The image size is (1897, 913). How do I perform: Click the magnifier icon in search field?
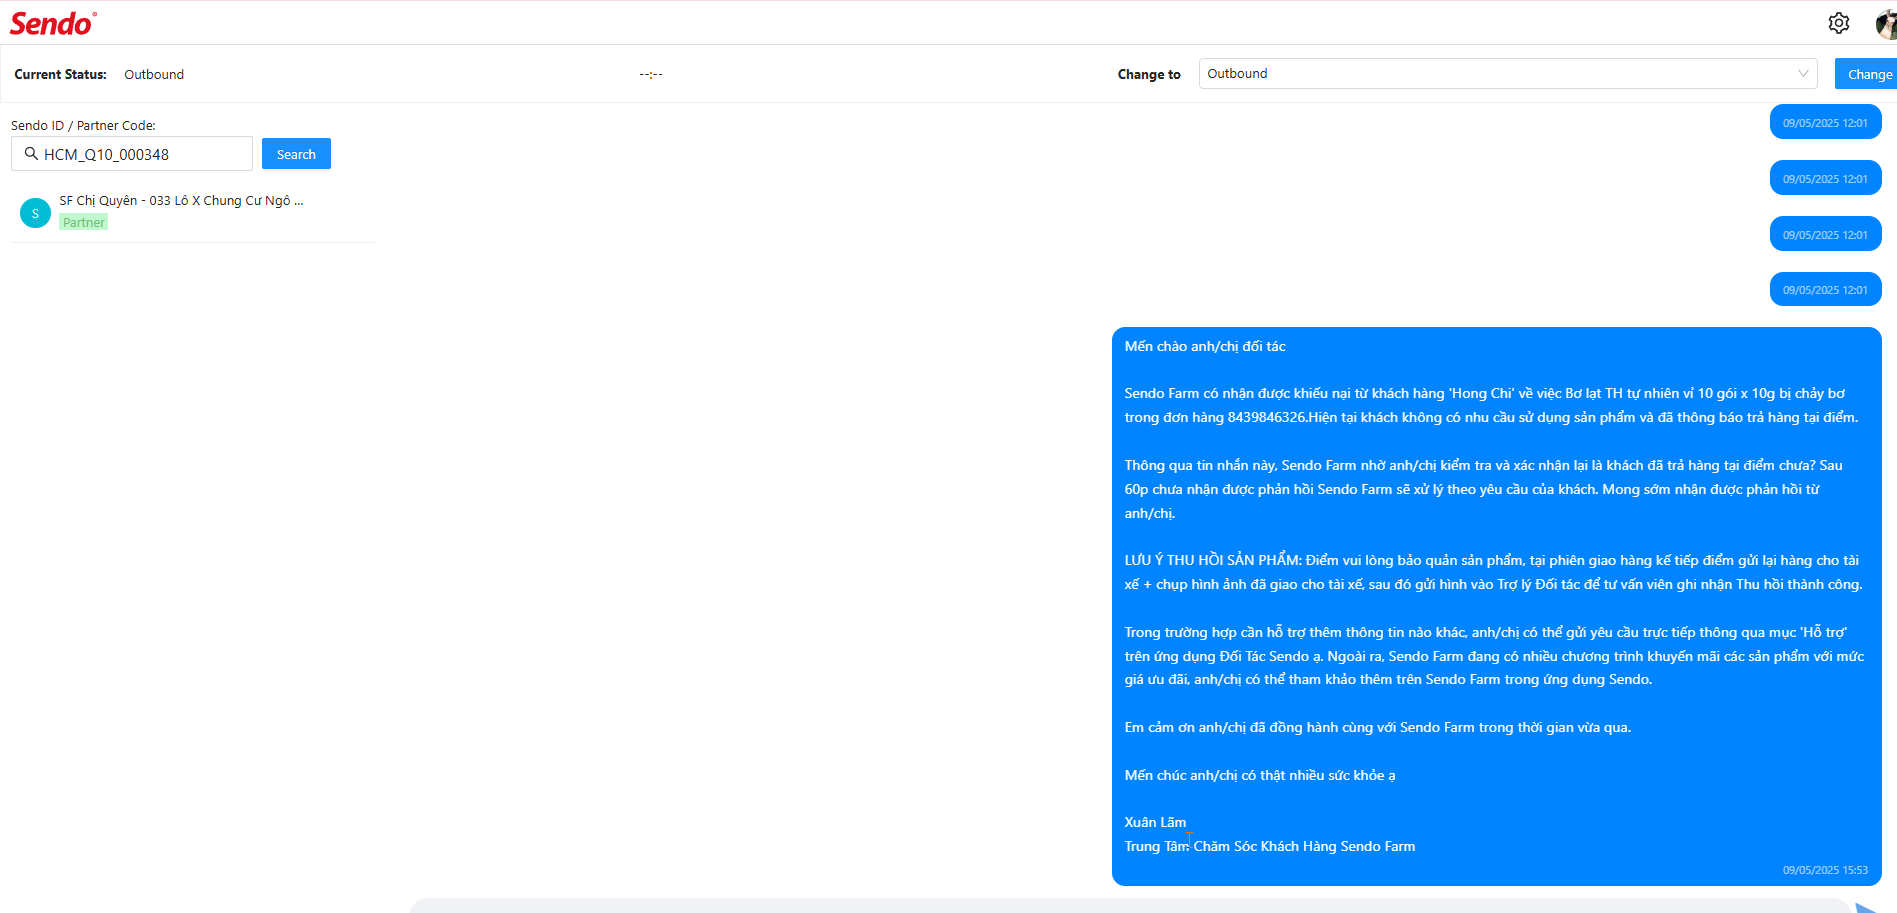[x=31, y=154]
